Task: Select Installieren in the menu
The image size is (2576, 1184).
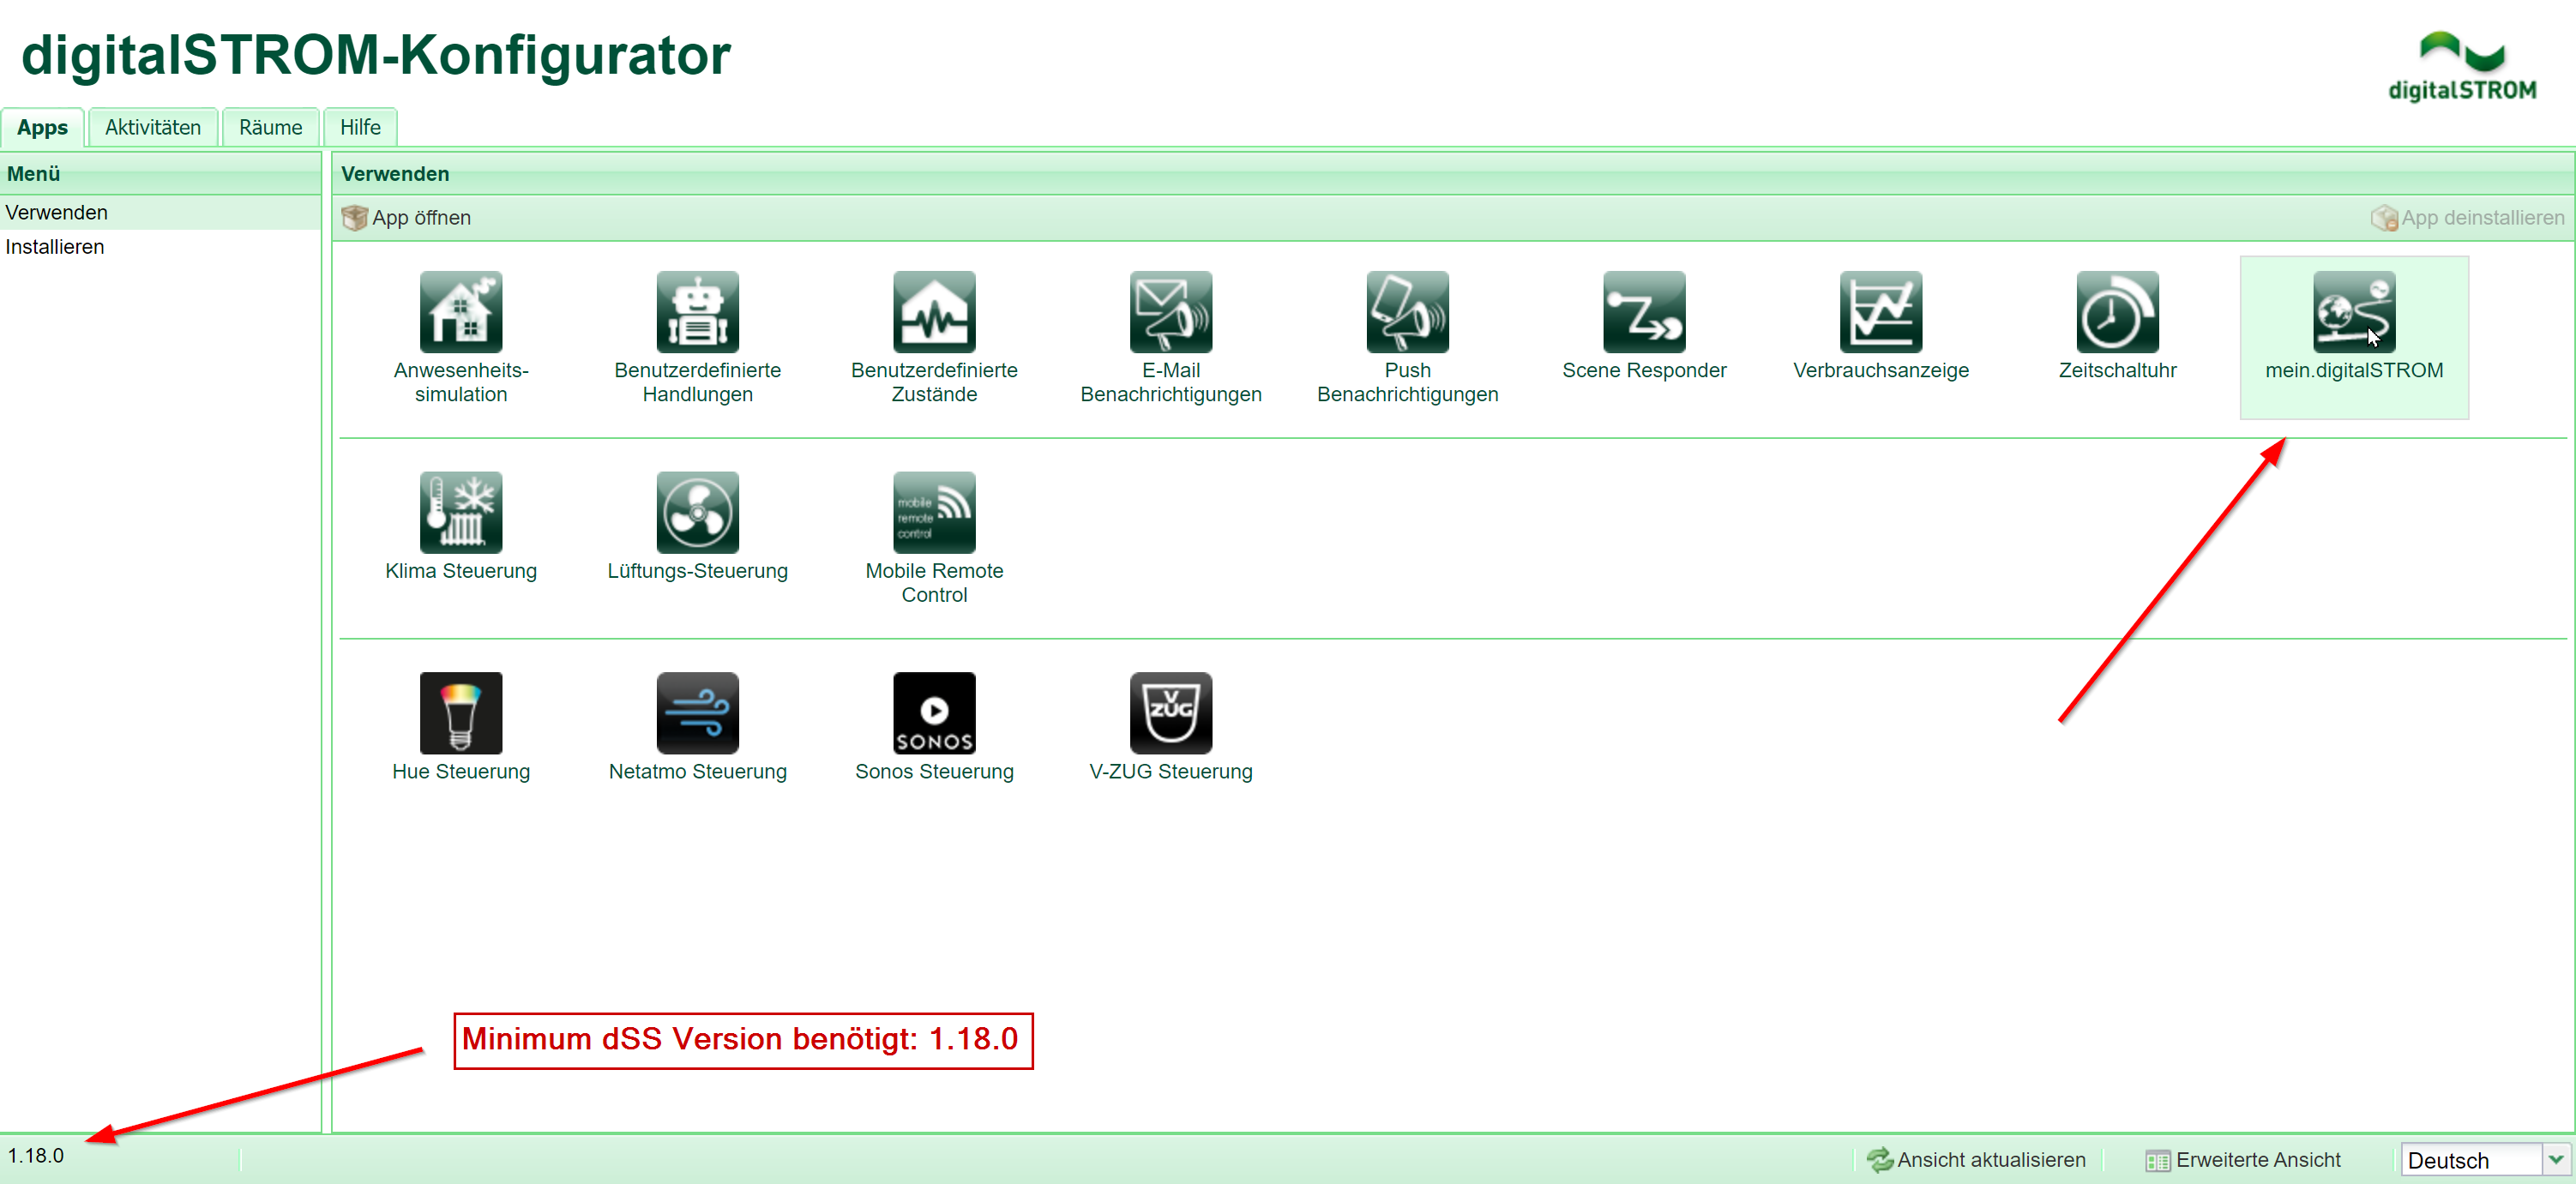Action: (160, 247)
